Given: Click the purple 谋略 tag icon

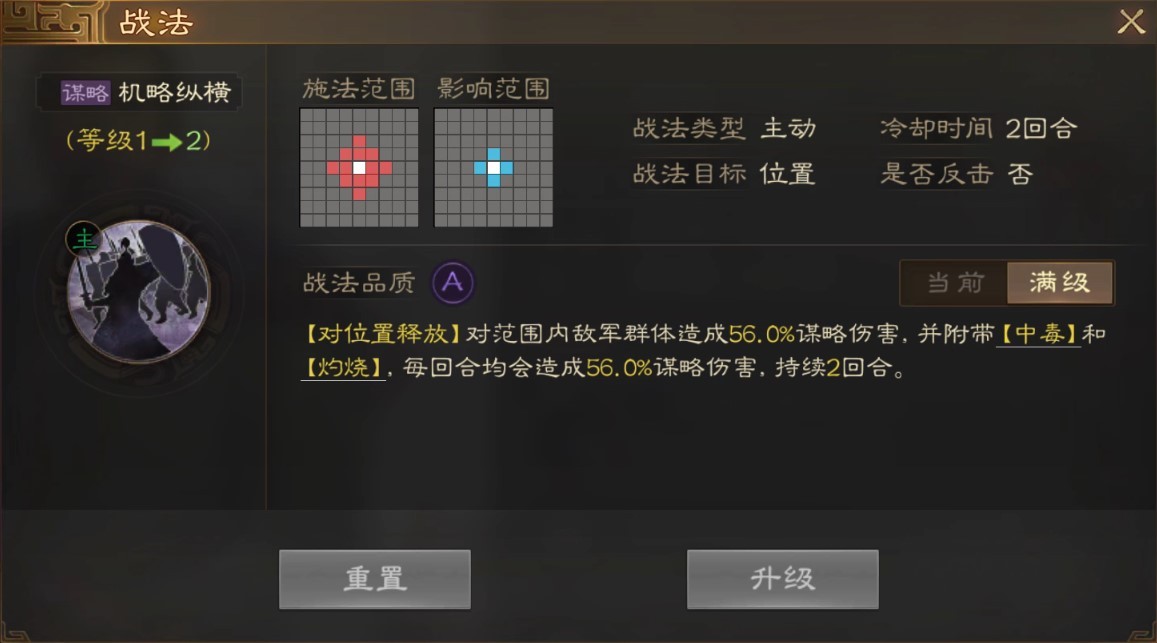Looking at the screenshot, I should click(x=86, y=92).
